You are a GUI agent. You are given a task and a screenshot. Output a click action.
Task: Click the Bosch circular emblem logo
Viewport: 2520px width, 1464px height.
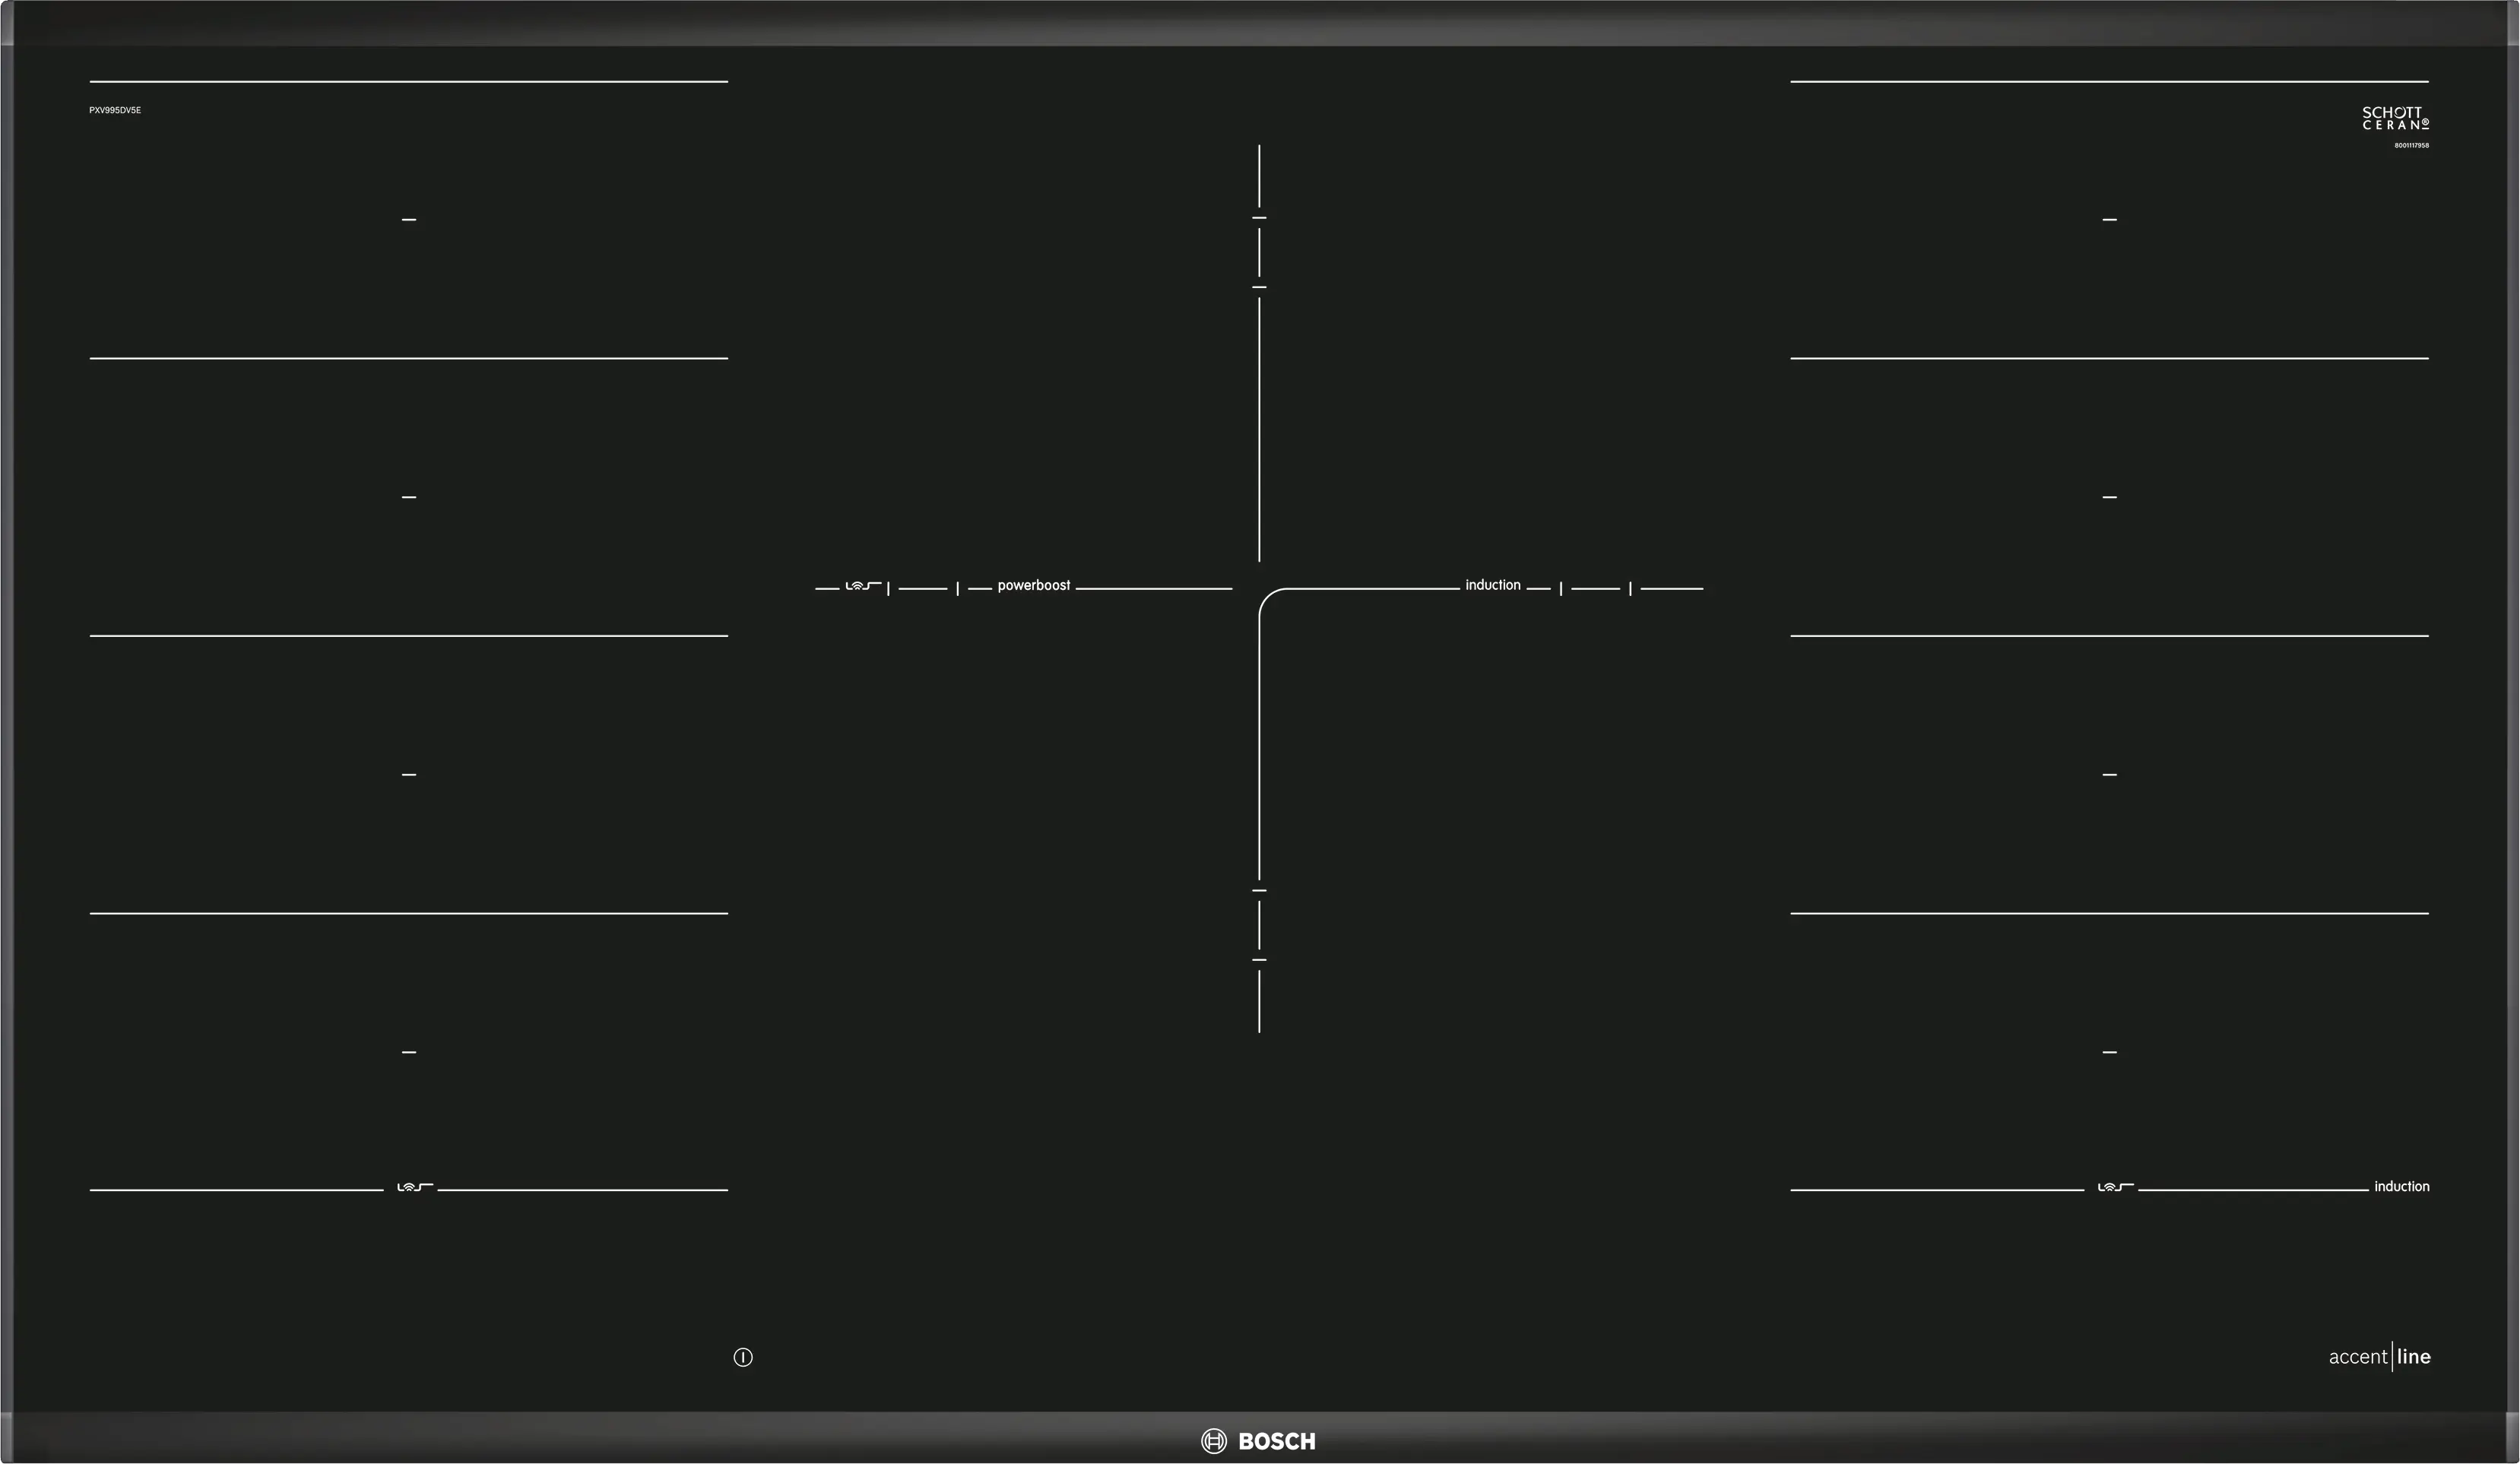pos(1213,1441)
